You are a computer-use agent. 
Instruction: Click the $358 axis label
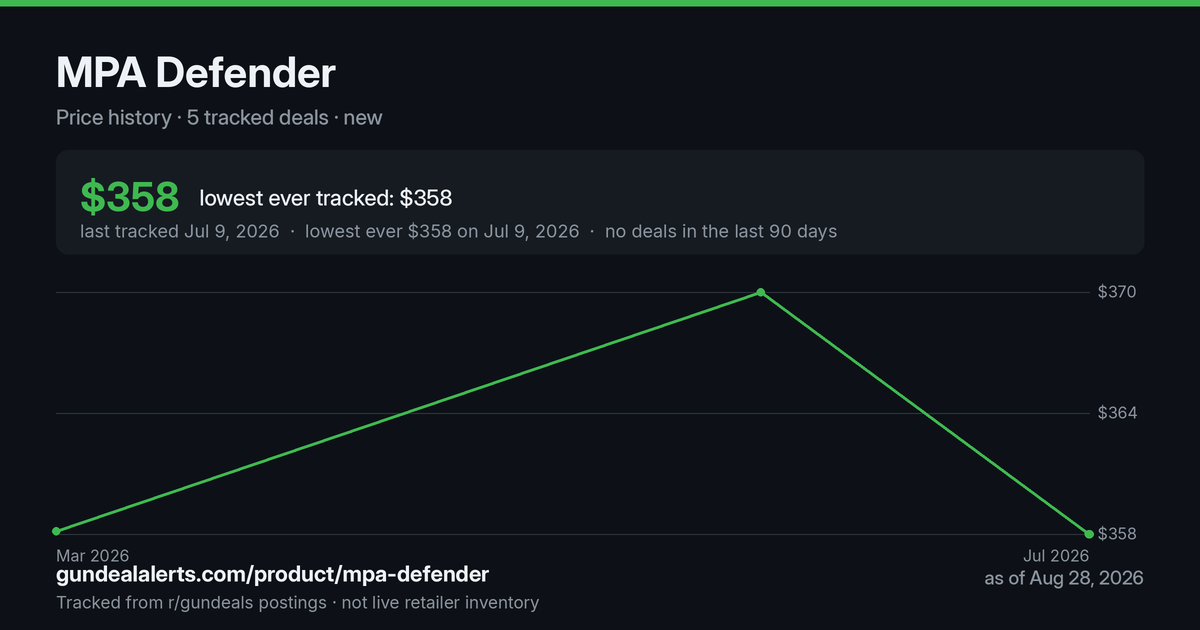[1117, 534]
